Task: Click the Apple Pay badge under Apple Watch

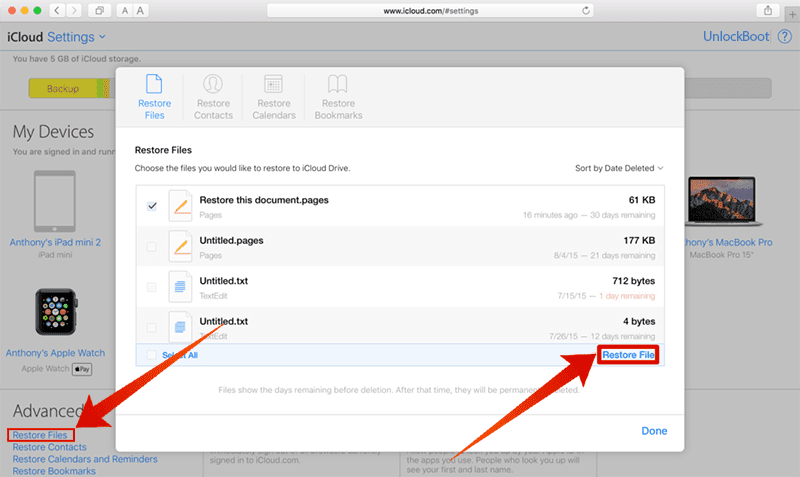Action: (82, 369)
